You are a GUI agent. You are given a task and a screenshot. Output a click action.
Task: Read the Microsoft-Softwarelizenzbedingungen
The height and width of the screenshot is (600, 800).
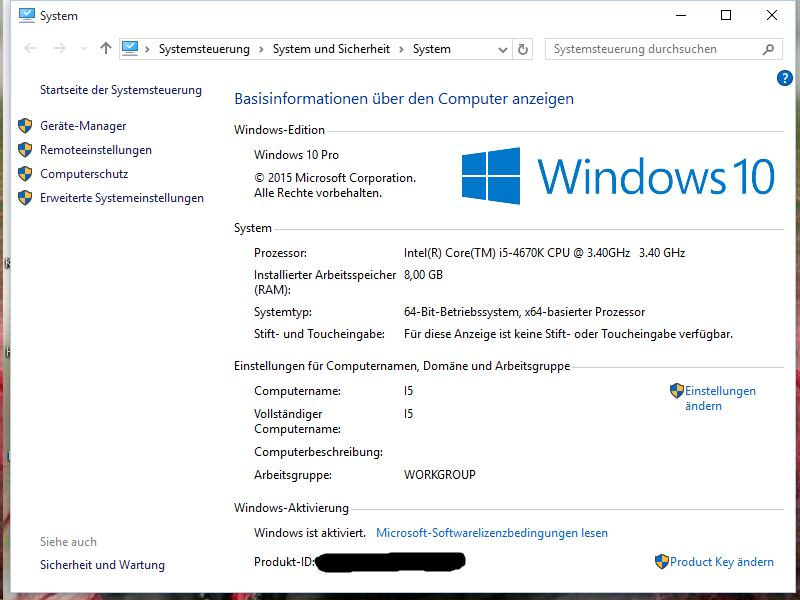coord(491,533)
